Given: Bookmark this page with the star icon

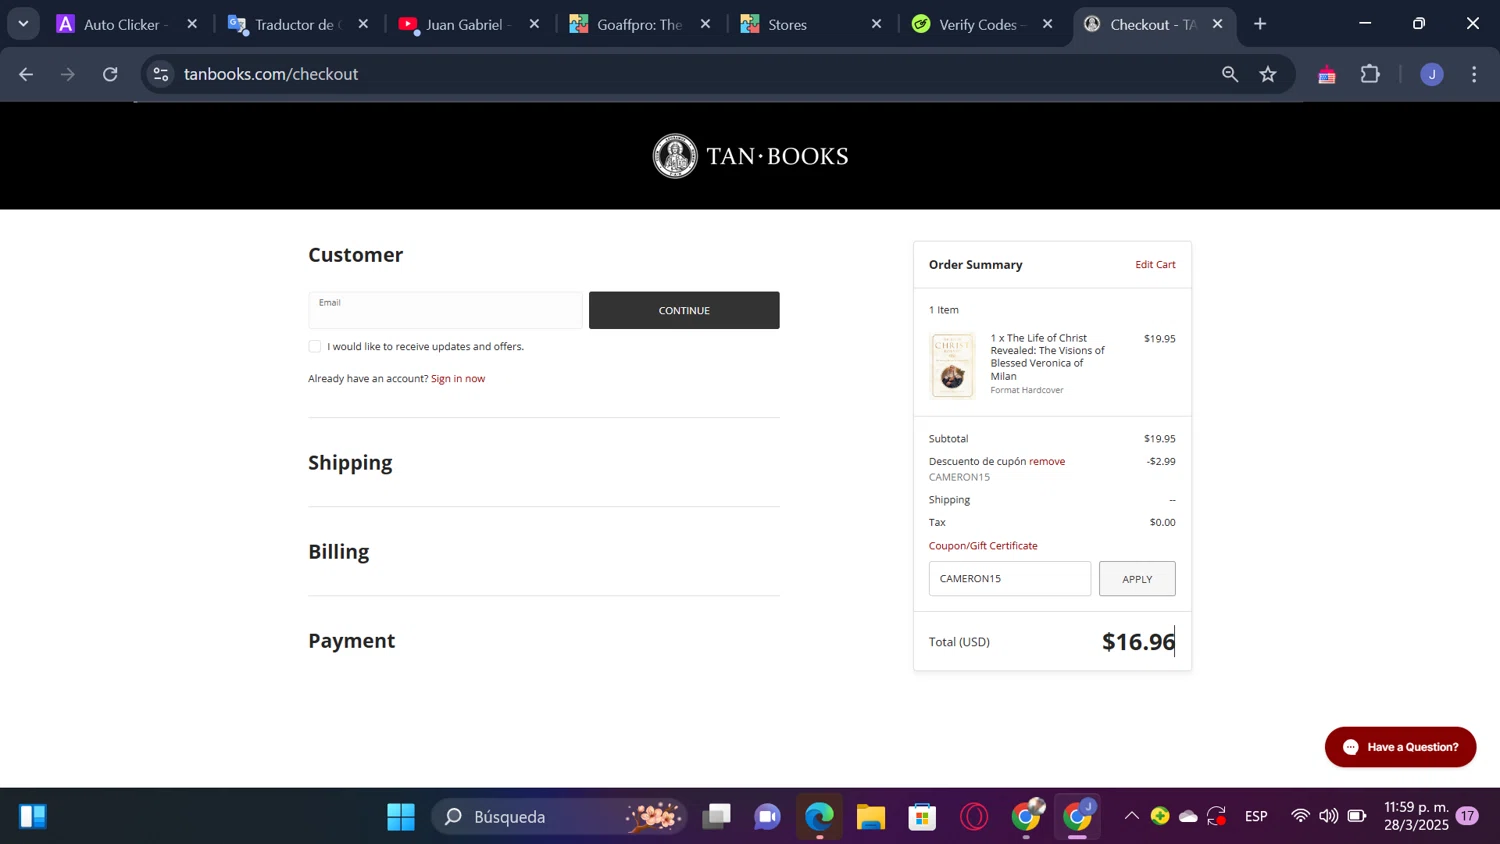Looking at the screenshot, I should click(1268, 74).
